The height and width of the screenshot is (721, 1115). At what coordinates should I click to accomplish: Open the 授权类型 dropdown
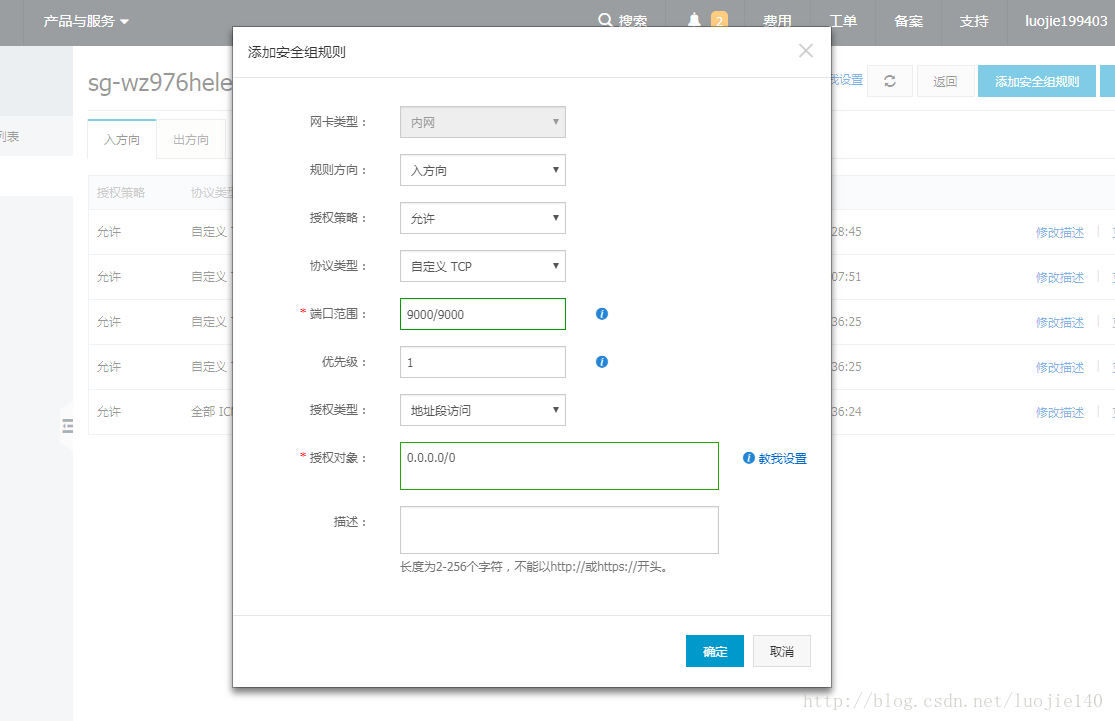point(482,410)
